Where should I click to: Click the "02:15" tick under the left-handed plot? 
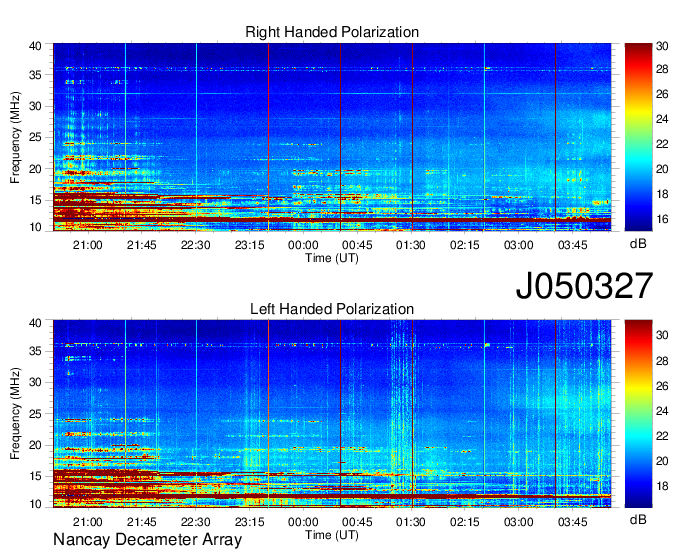[x=465, y=522]
